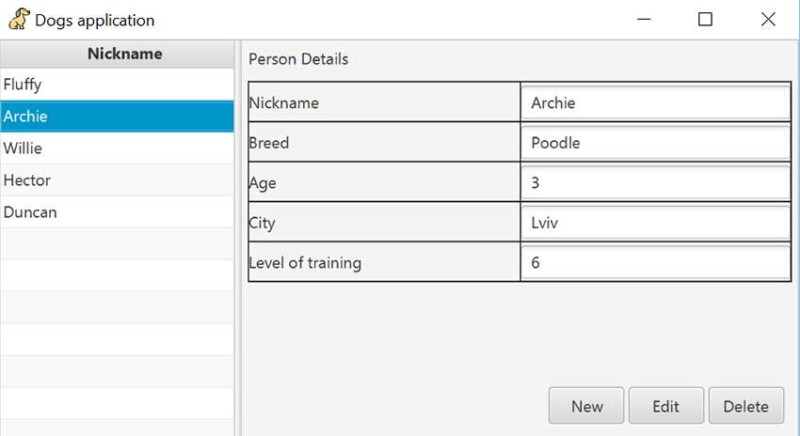The image size is (800, 436).
Task: Select Willie in the nickname list
Action: click(x=117, y=148)
